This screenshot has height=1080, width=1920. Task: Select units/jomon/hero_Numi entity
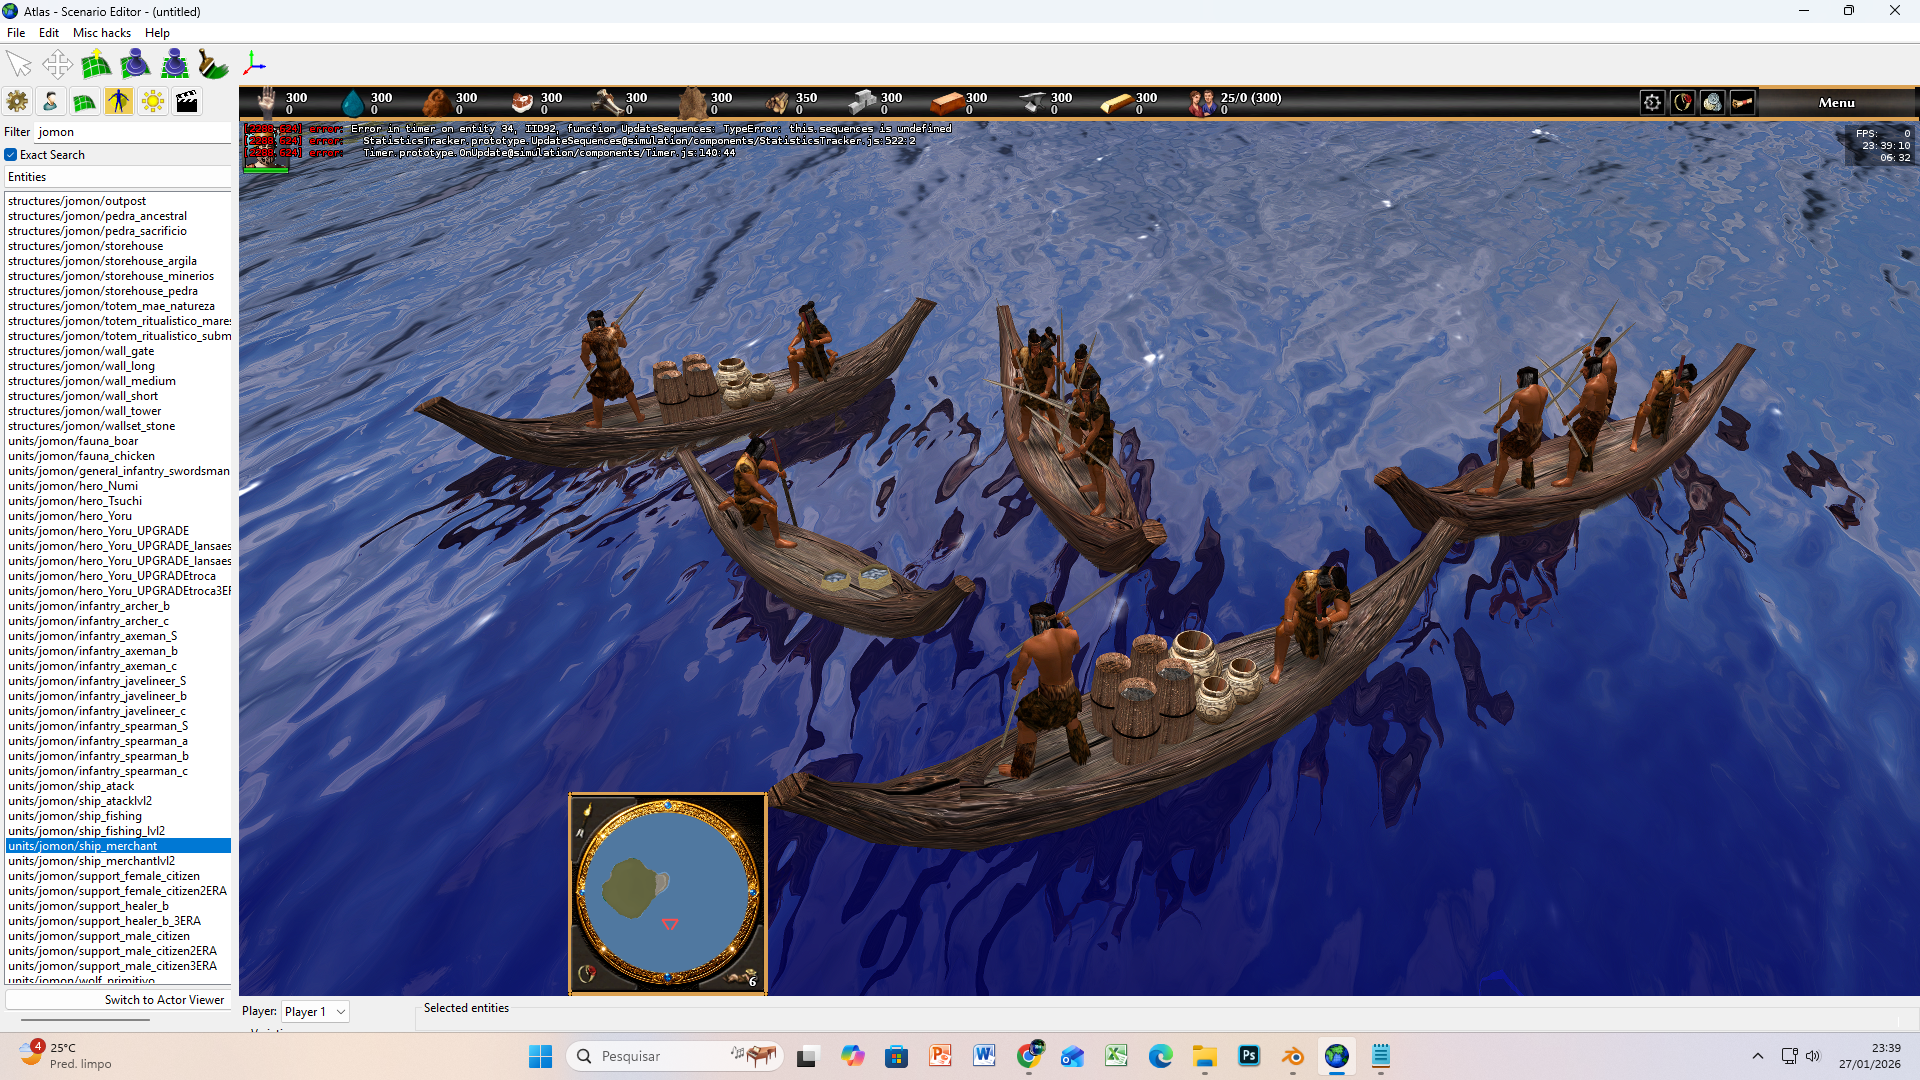[73, 486]
